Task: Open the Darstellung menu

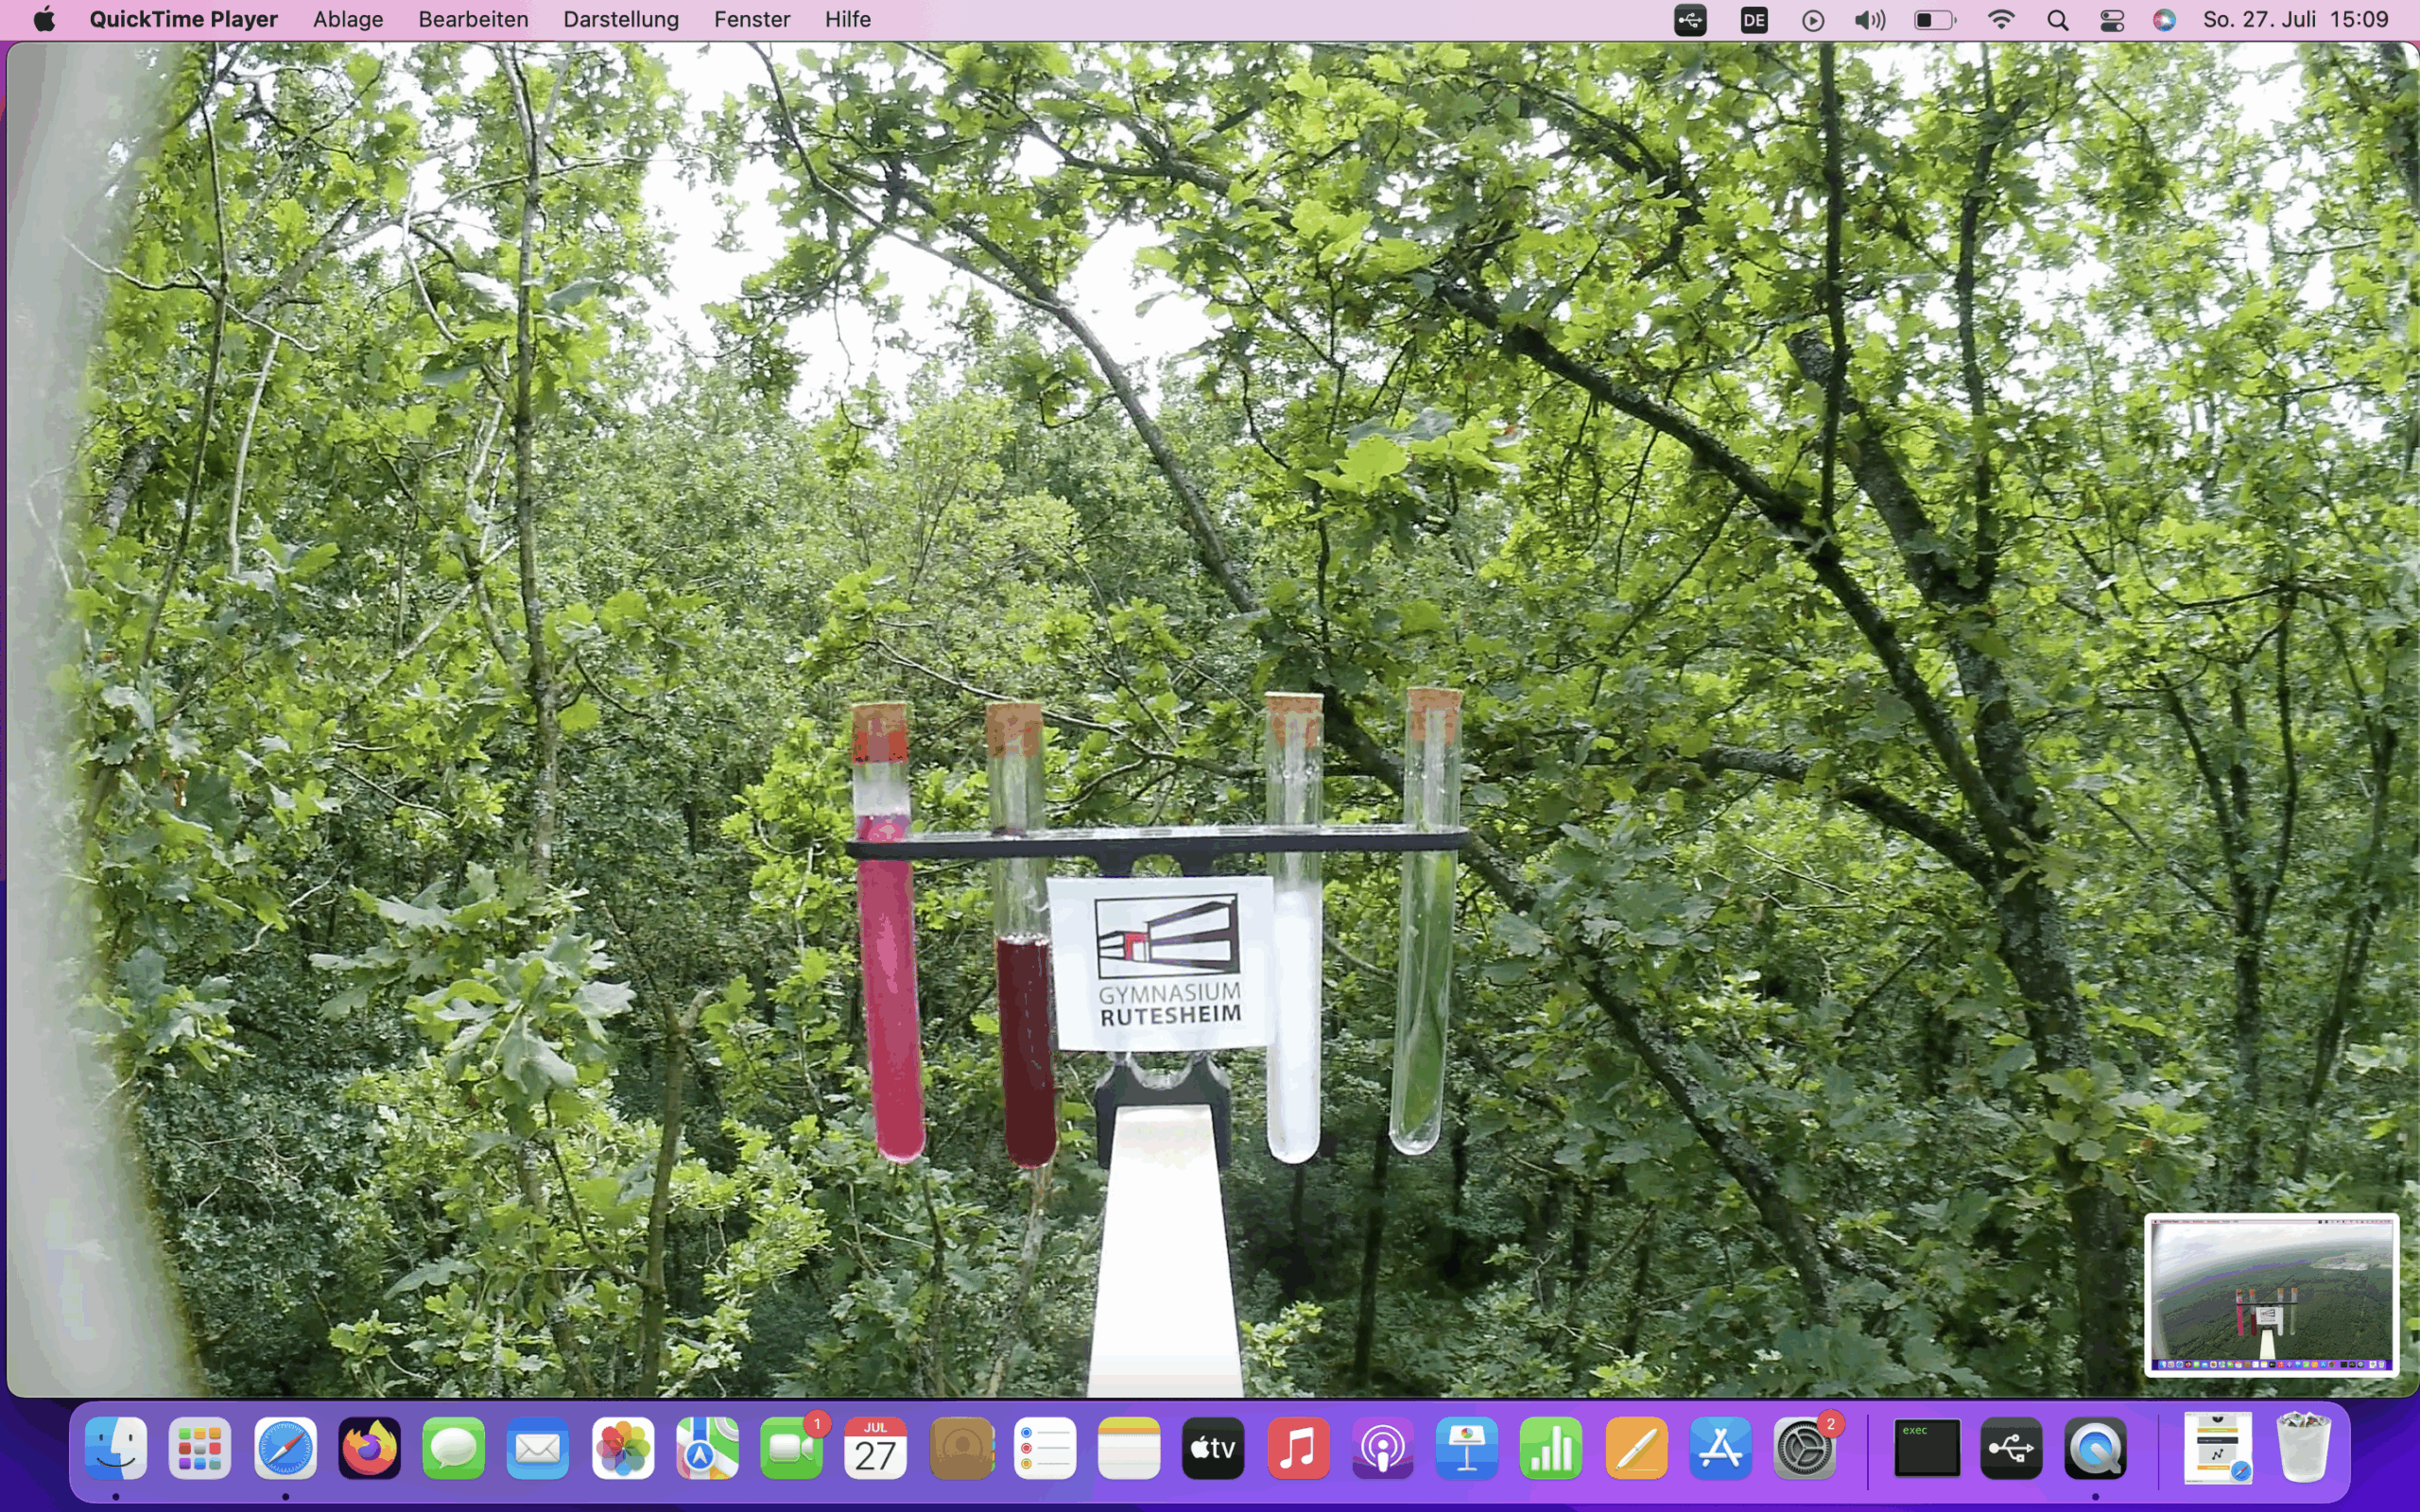Action: point(620,20)
